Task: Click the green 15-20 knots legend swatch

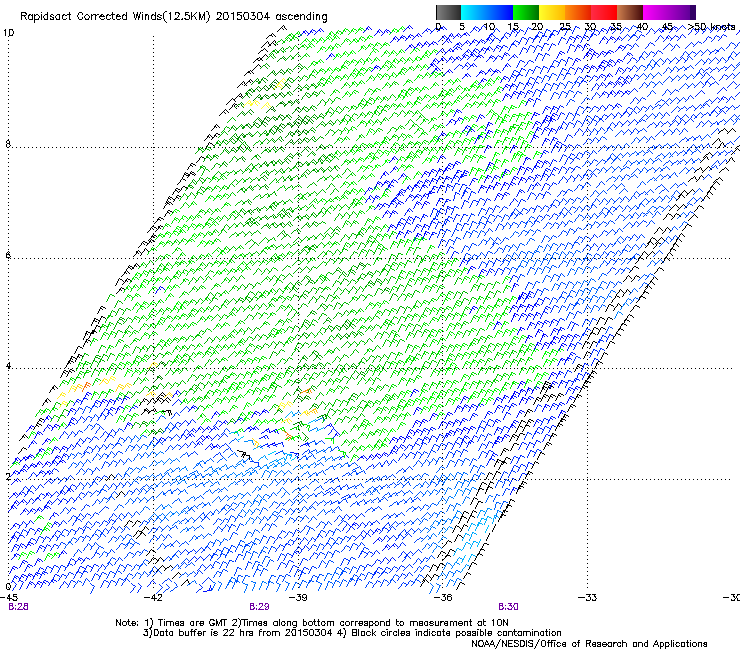Action: pos(526,12)
